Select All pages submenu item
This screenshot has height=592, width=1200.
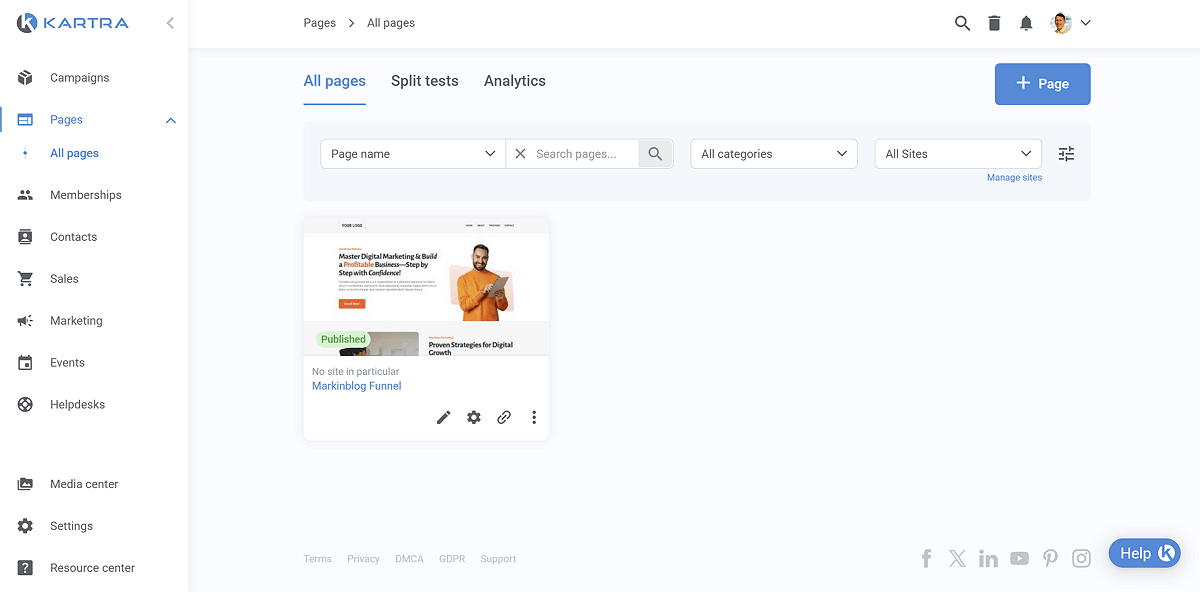point(75,153)
